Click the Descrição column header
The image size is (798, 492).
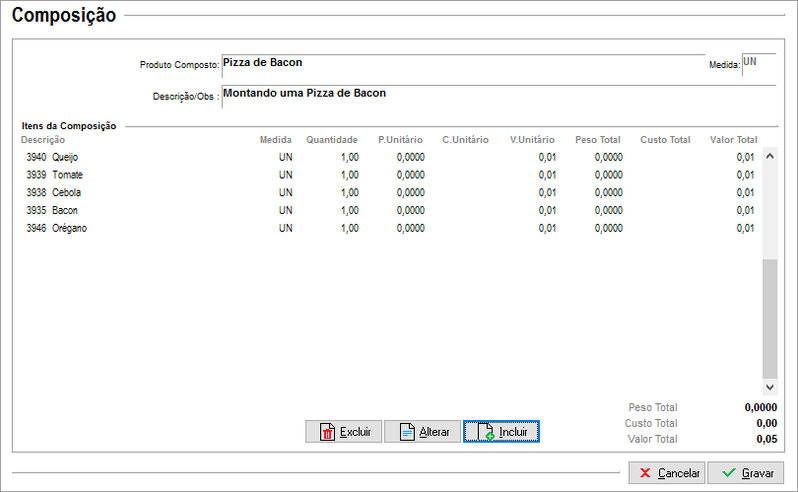pyautogui.click(x=43, y=140)
